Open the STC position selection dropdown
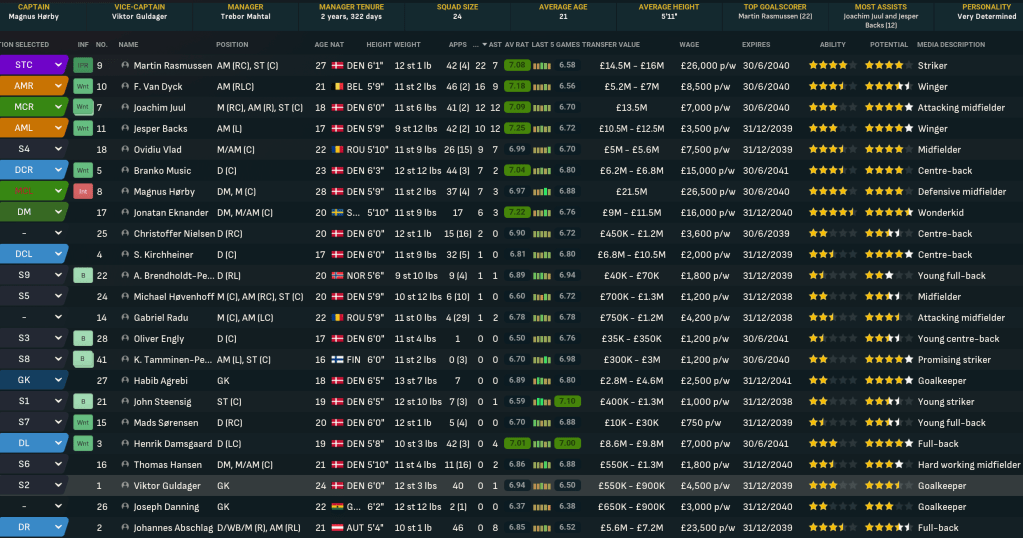This screenshot has width=1023, height=538. pyautogui.click(x=58, y=65)
